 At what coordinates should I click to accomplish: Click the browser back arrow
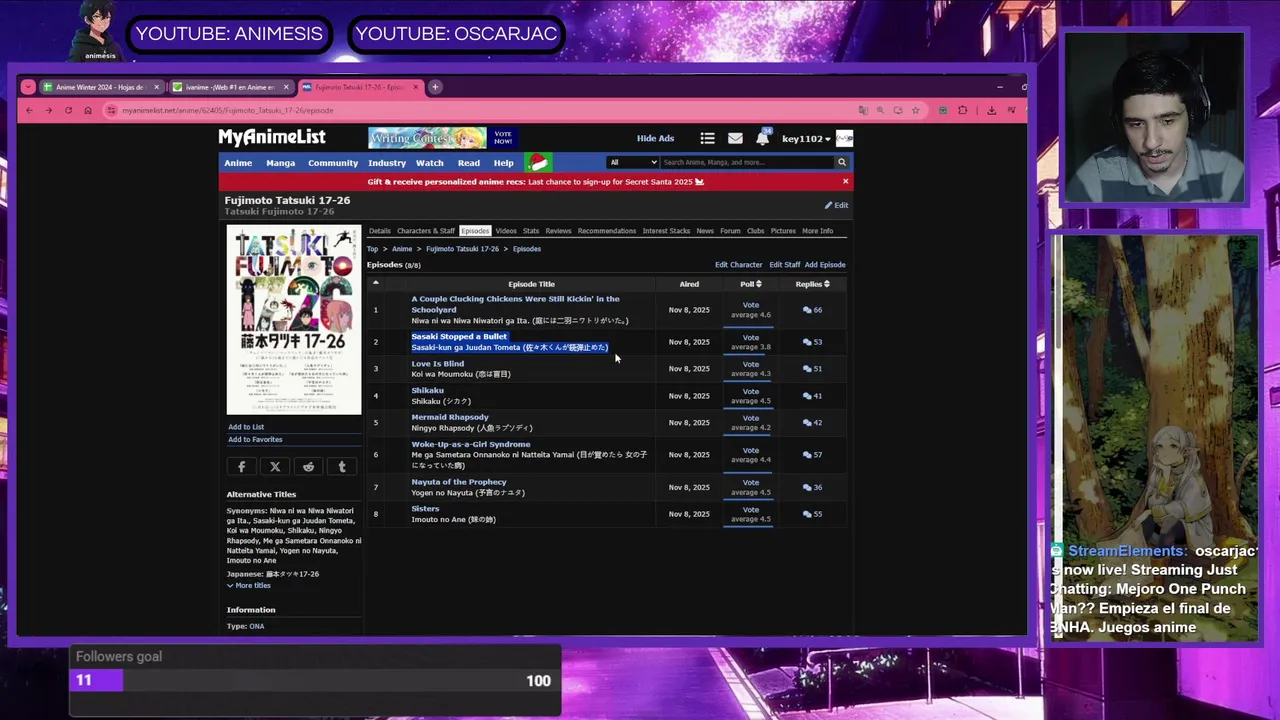coord(29,110)
